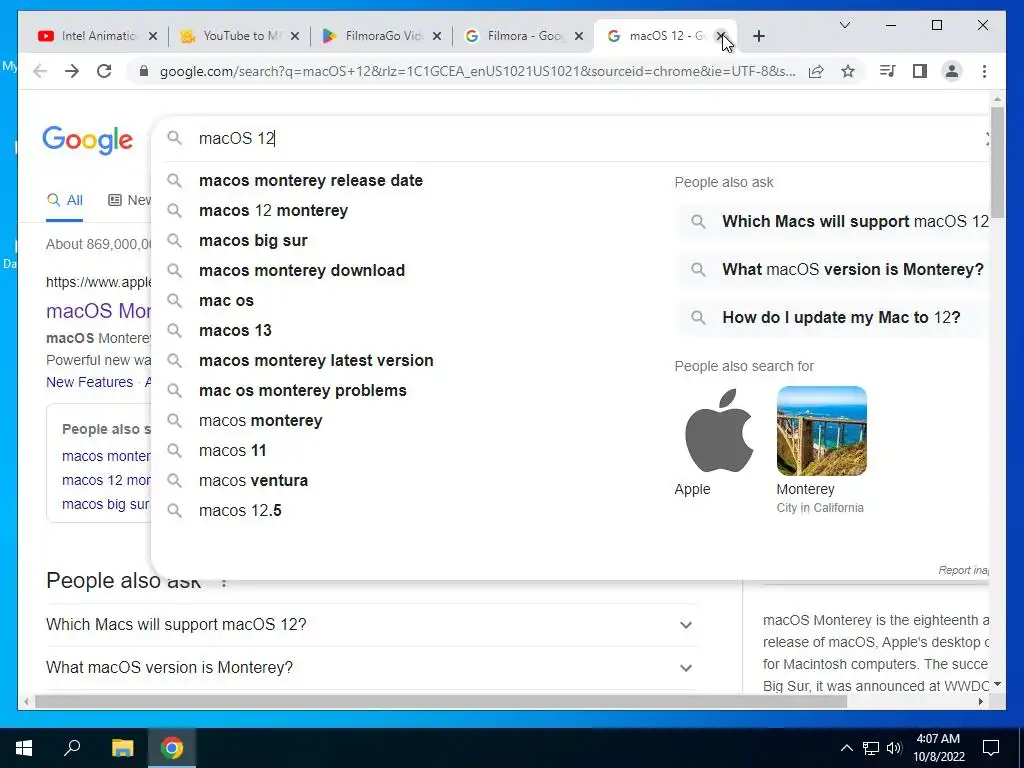Open the Windows Start menu
The height and width of the screenshot is (768, 1024).
click(24, 748)
